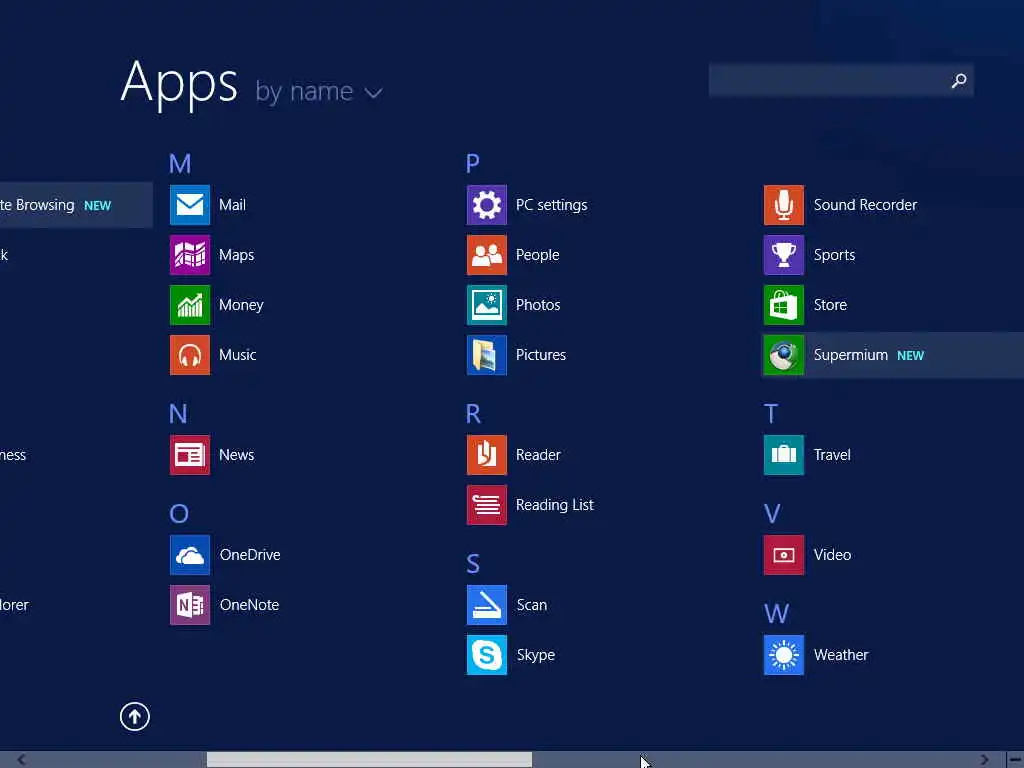Open the Money app icon

[x=190, y=305]
